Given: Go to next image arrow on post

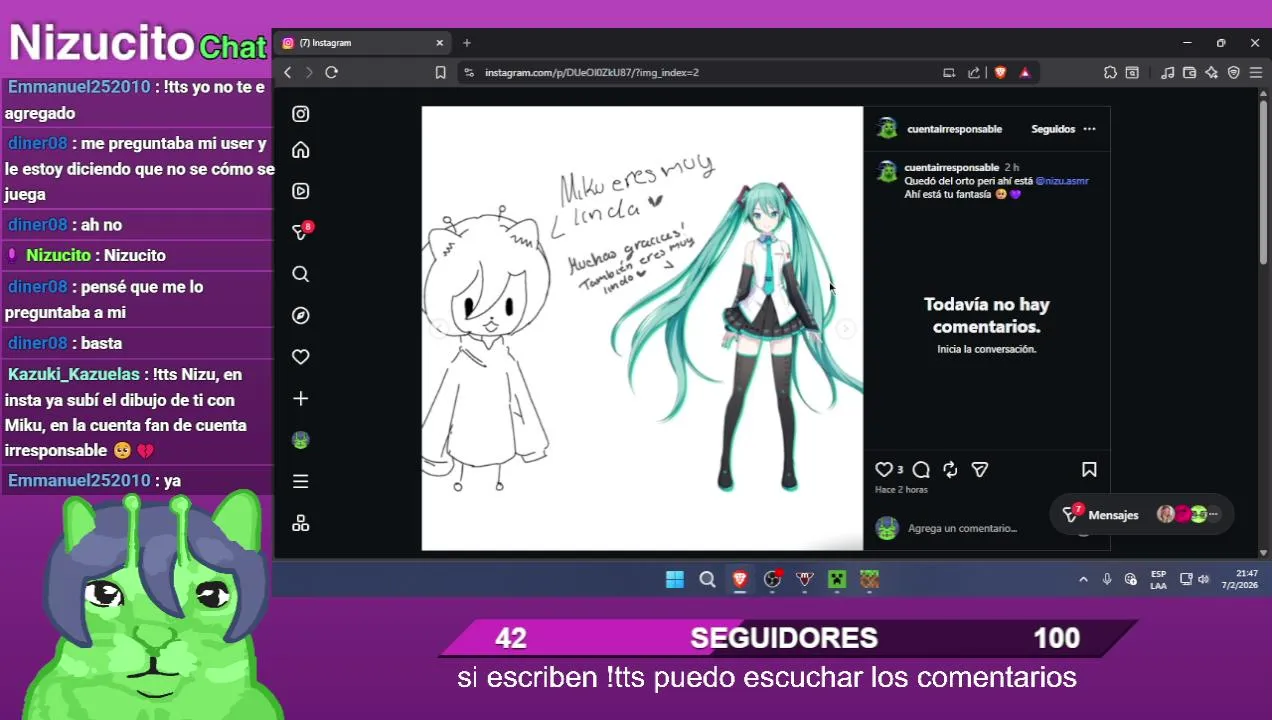Looking at the screenshot, I should tap(845, 328).
